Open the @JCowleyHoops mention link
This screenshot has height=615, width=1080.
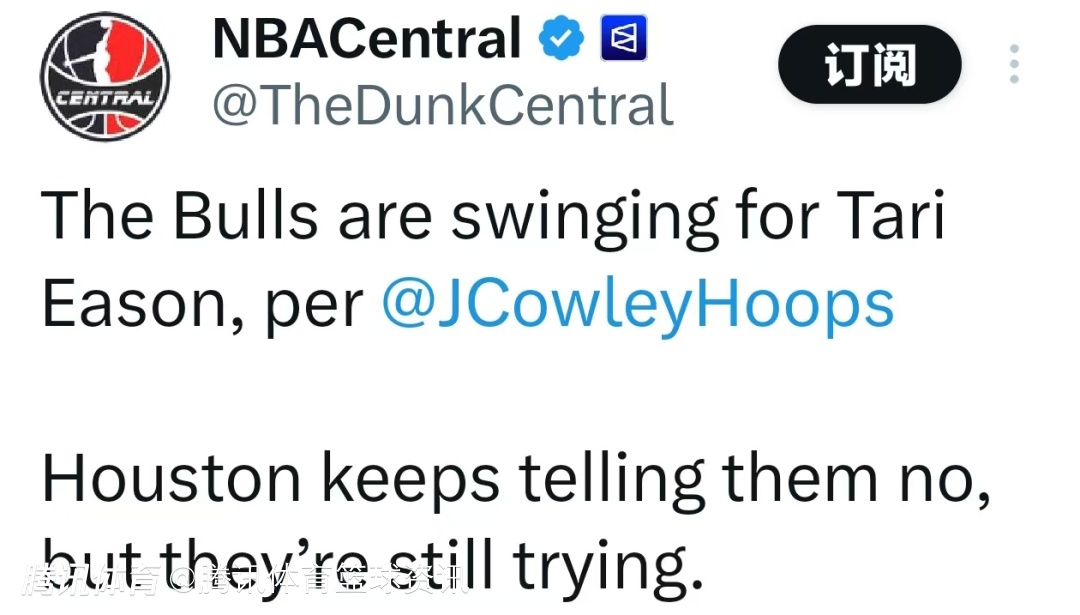(x=638, y=305)
